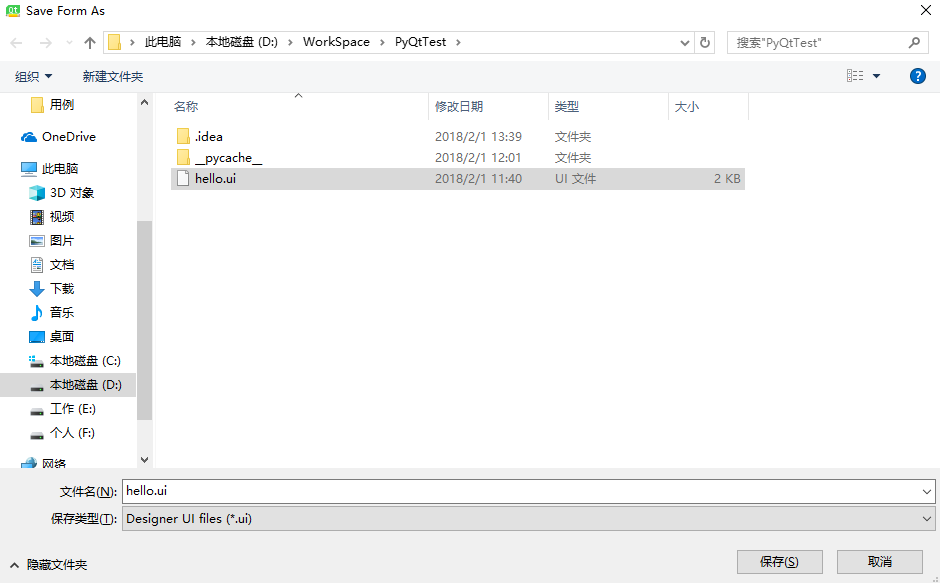The image size is (940, 583).
Task: Open the __pycache__ folder
Action: point(228,158)
